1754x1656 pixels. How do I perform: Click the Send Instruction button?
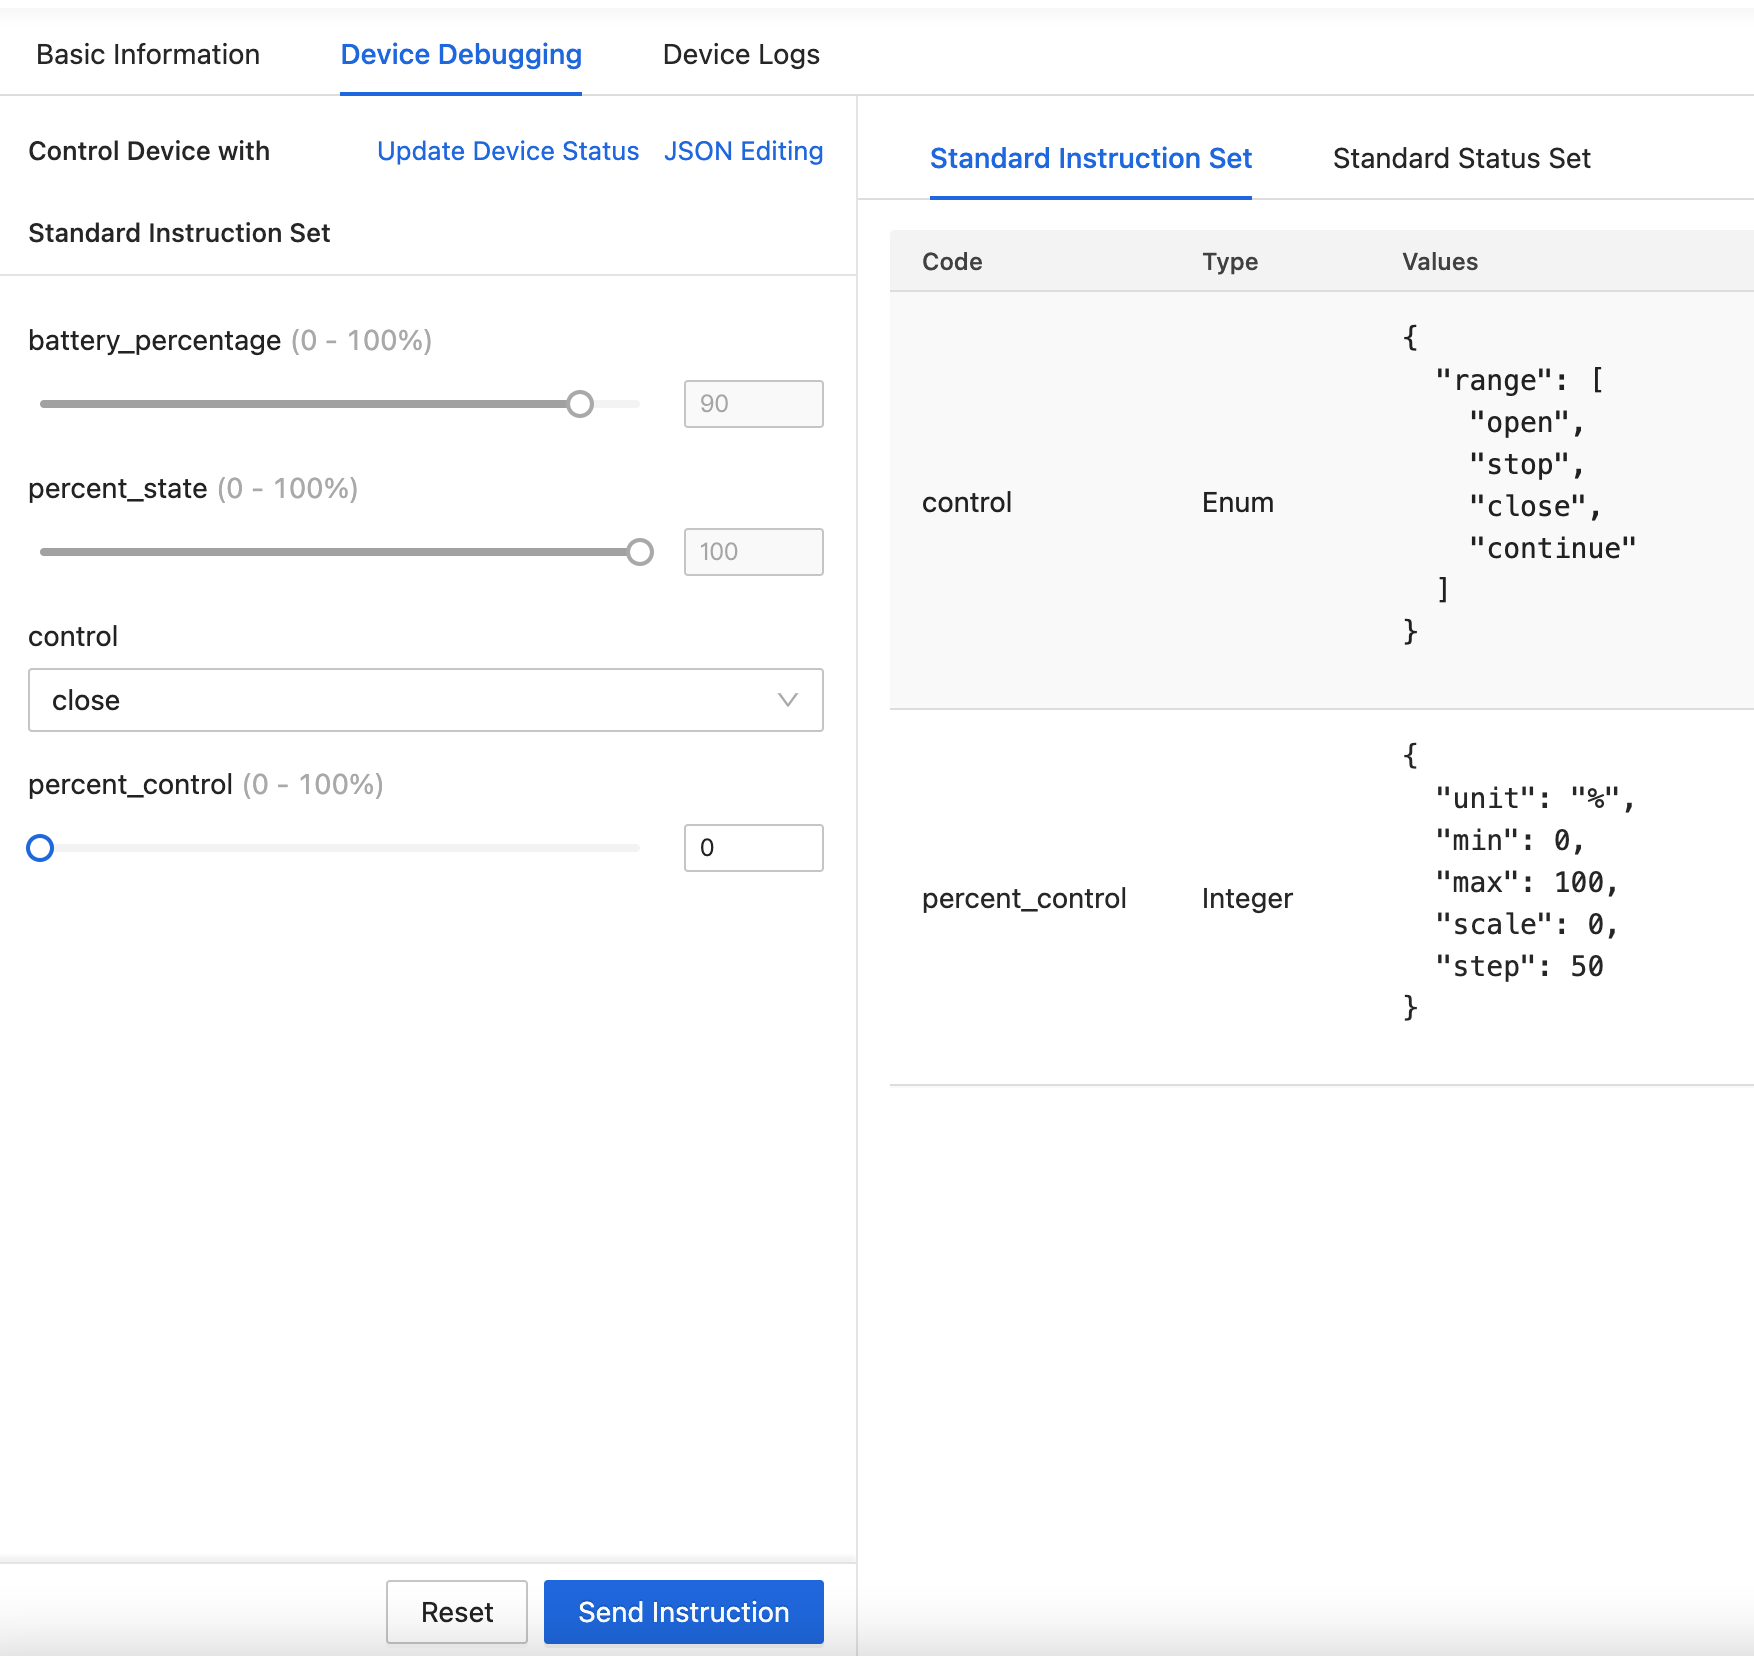pos(684,1612)
